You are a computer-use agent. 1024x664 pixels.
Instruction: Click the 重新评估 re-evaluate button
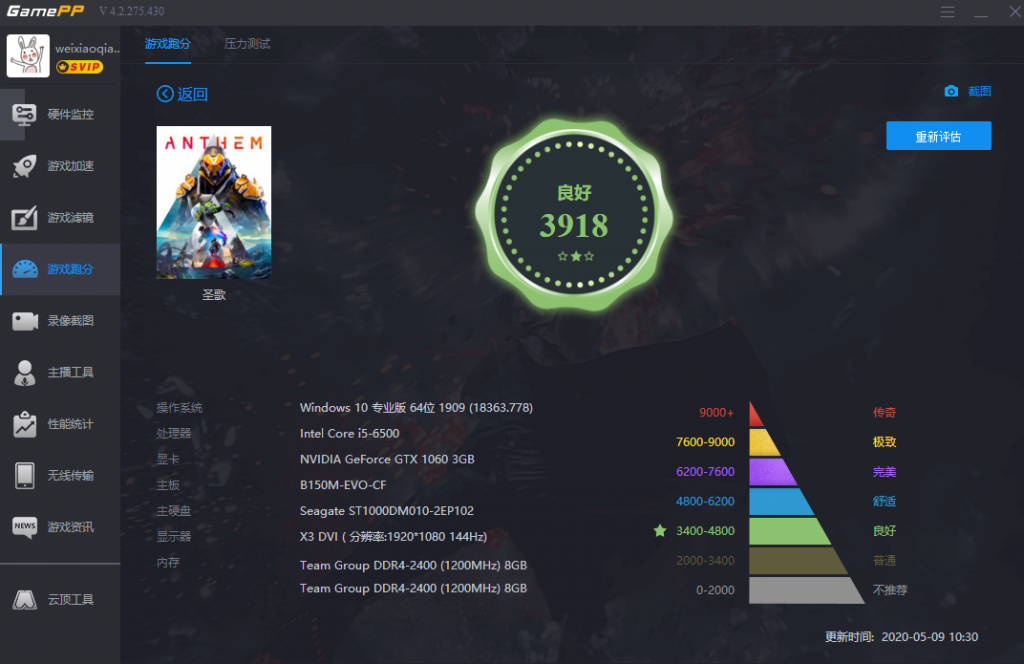[938, 136]
